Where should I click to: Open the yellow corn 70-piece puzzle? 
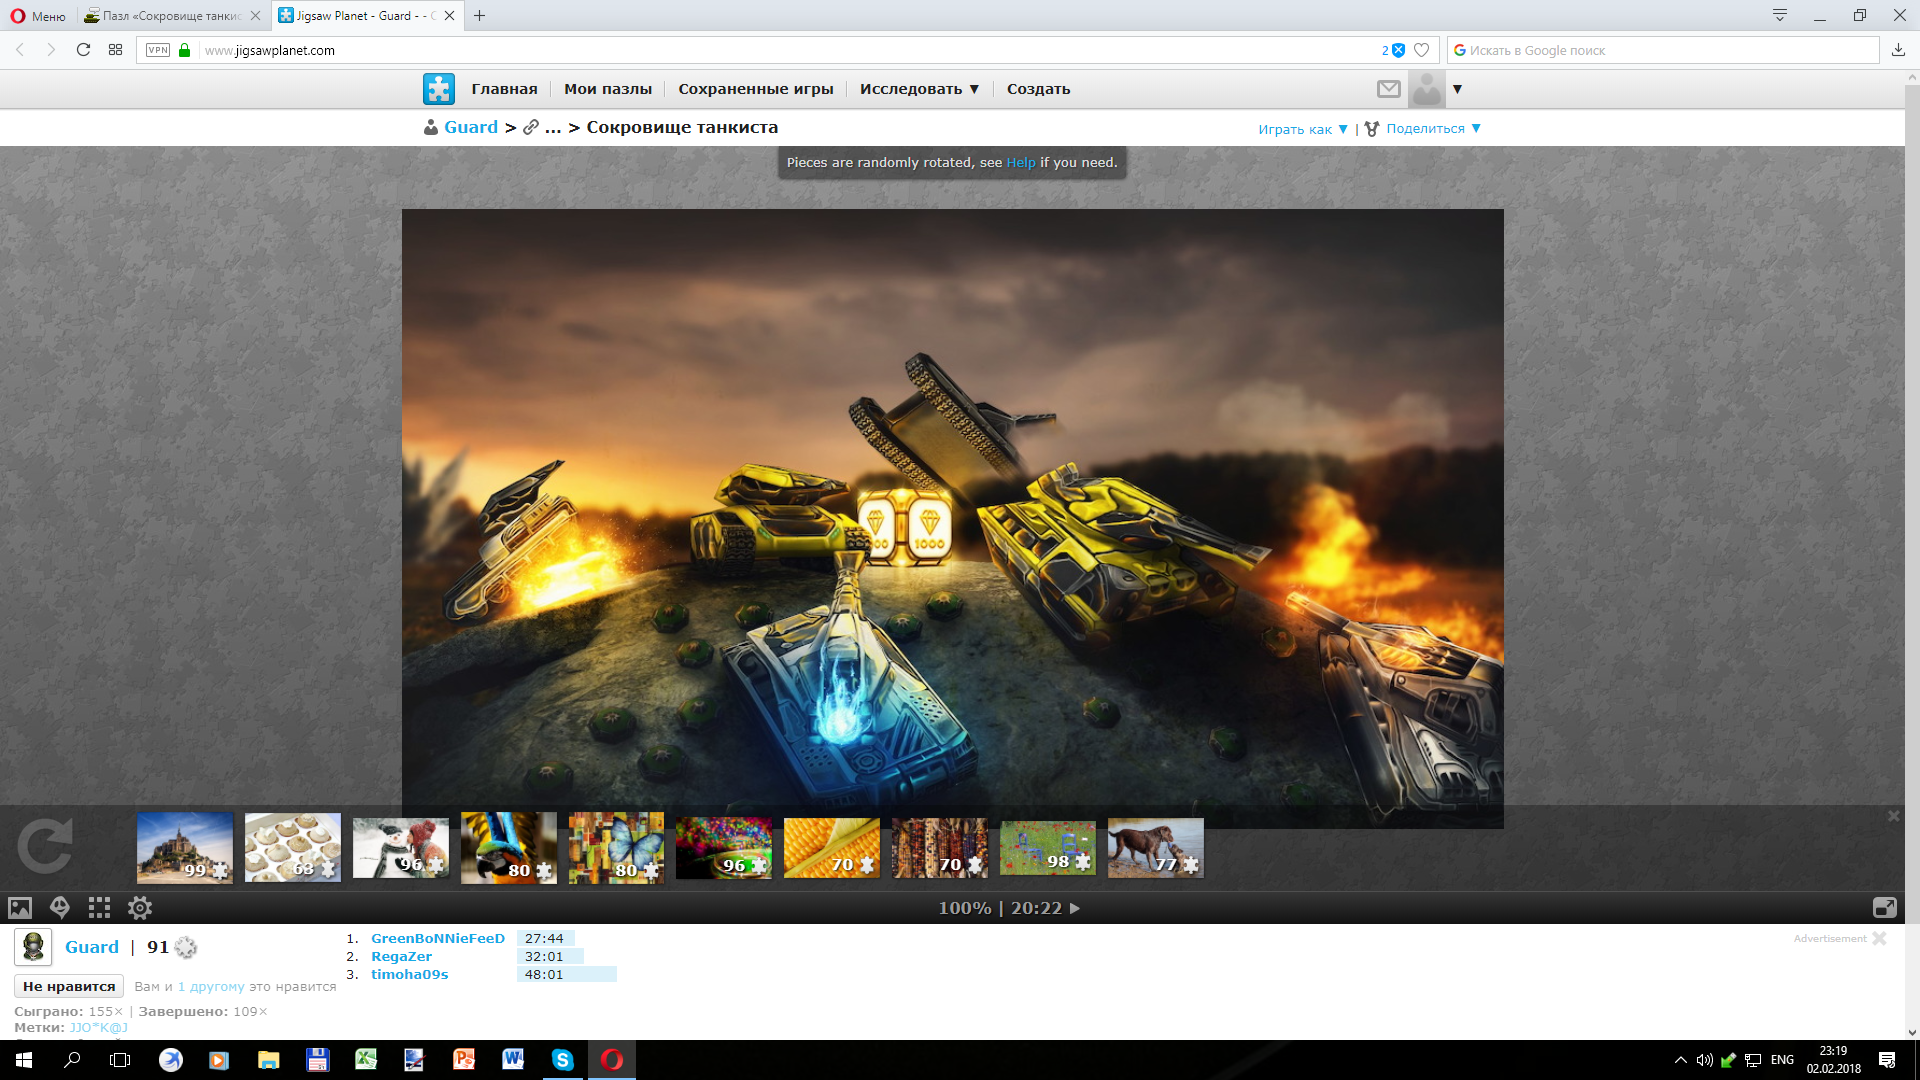pyautogui.click(x=832, y=847)
